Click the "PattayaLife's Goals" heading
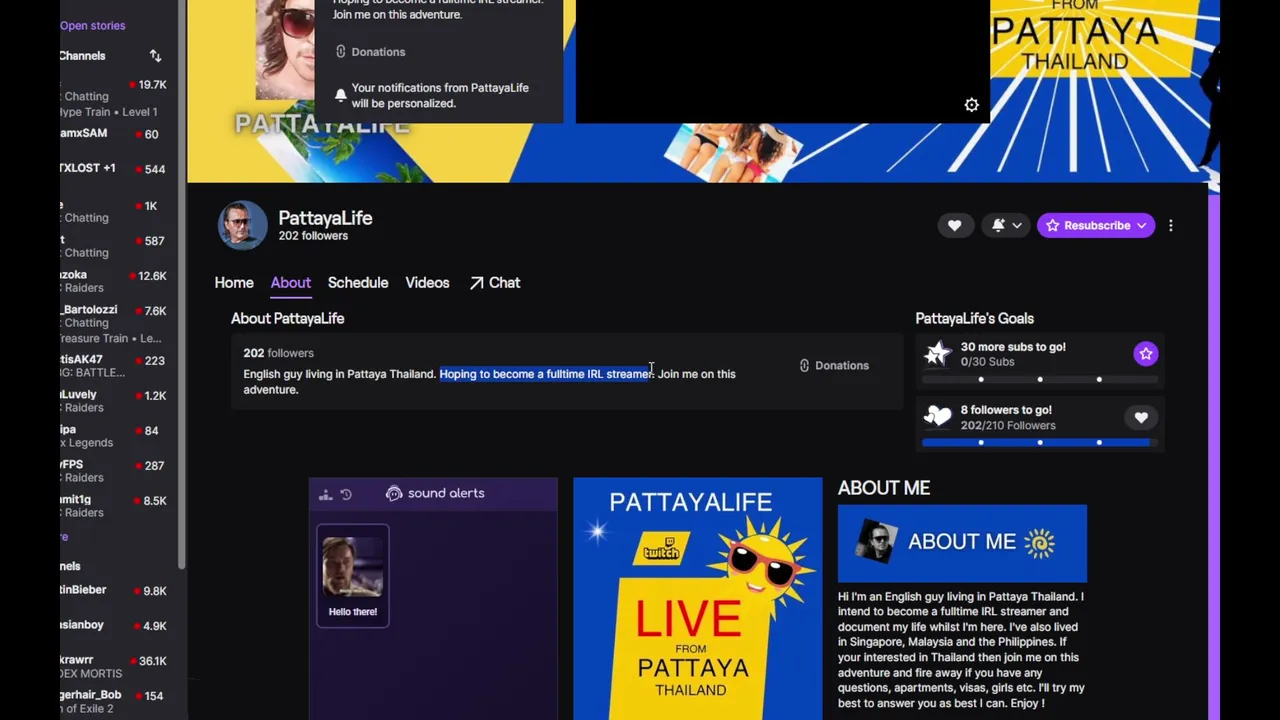1280x720 pixels. [974, 319]
